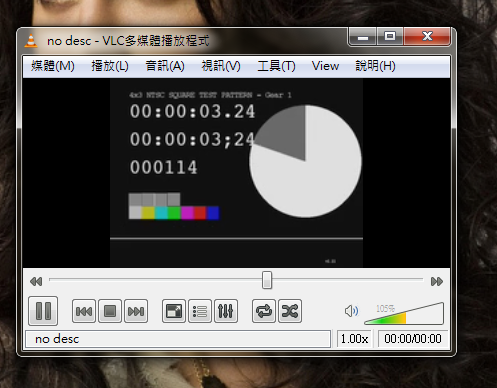The image size is (497, 388).
Task: Step forward using faster arrows icon
Action: (x=437, y=282)
